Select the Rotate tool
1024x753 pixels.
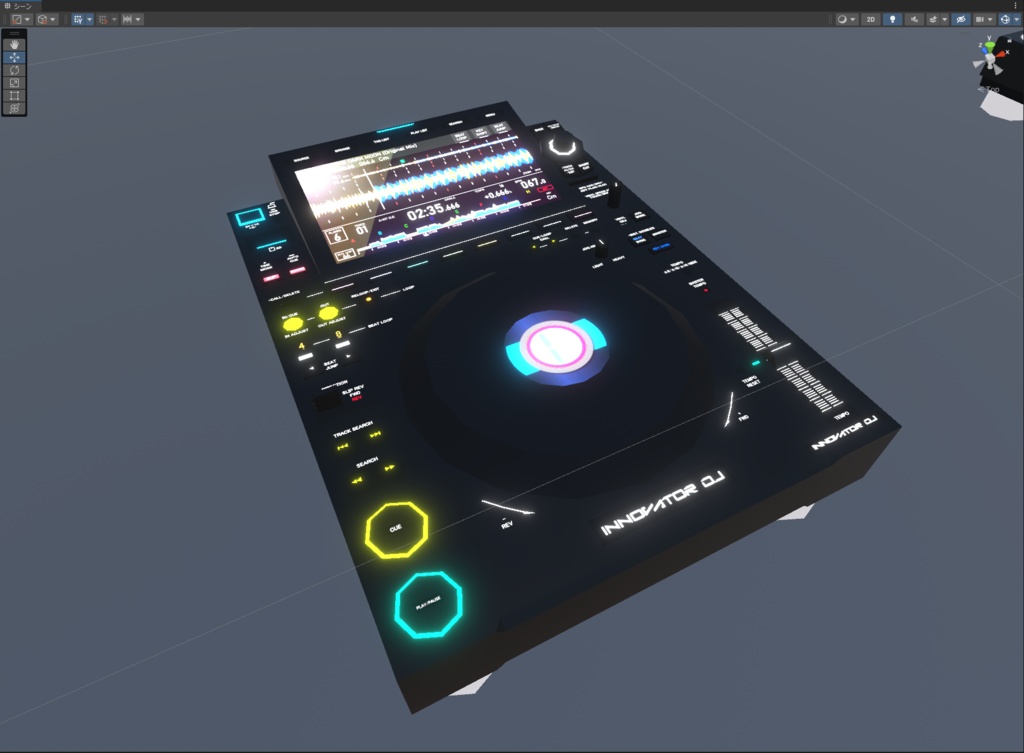click(14, 70)
